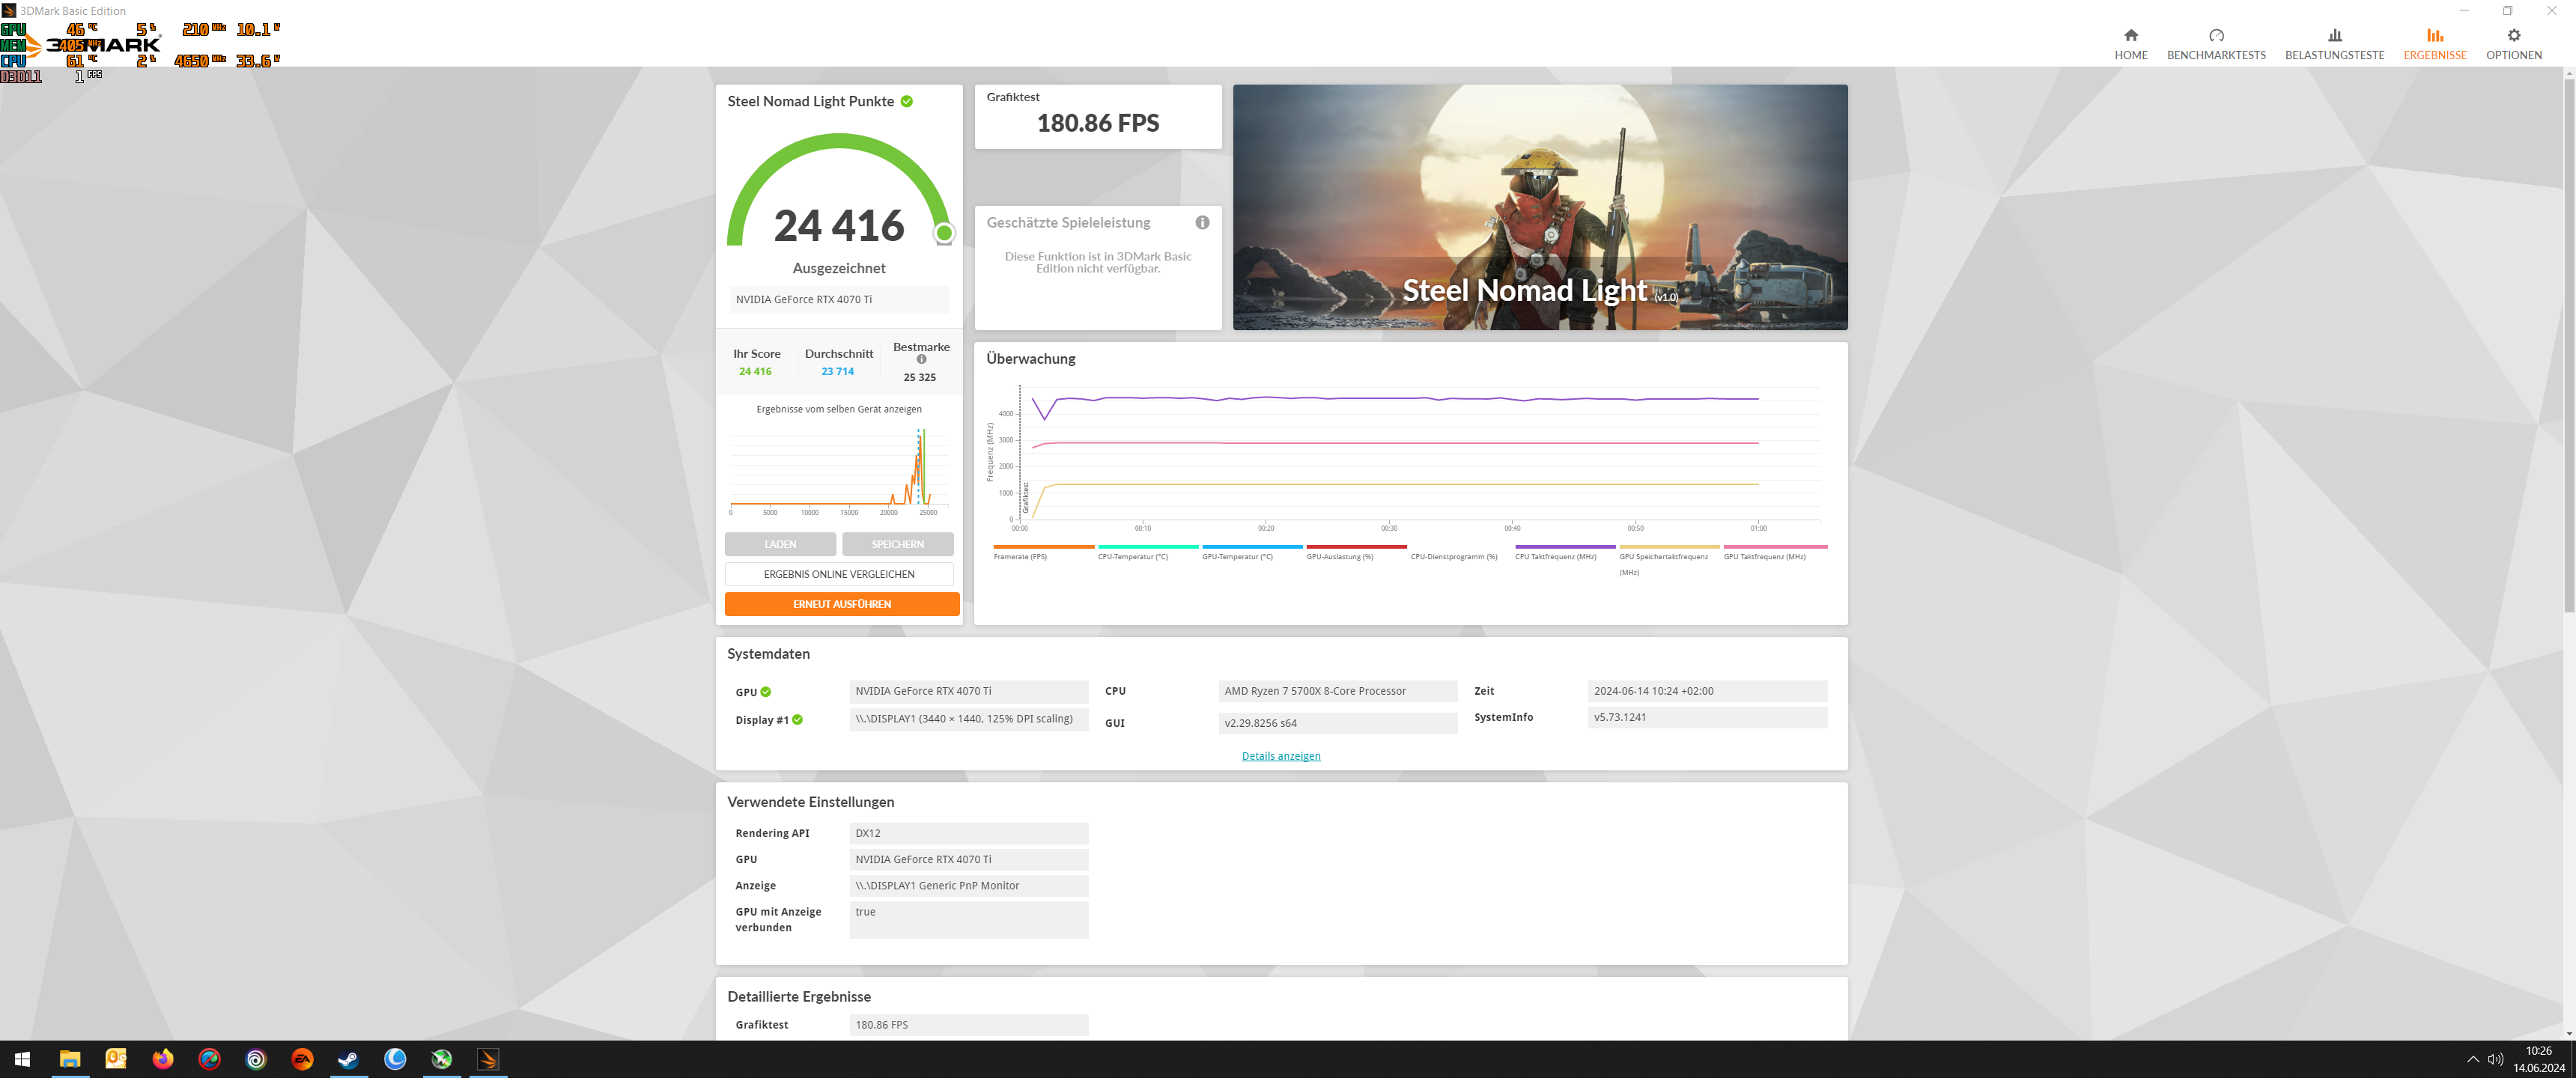Go to the Belastungstests section

[2334, 44]
